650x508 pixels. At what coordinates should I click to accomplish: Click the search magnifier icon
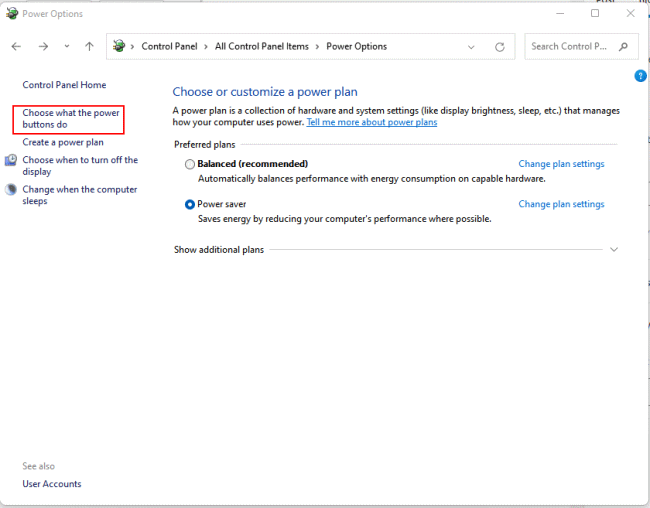pos(623,46)
